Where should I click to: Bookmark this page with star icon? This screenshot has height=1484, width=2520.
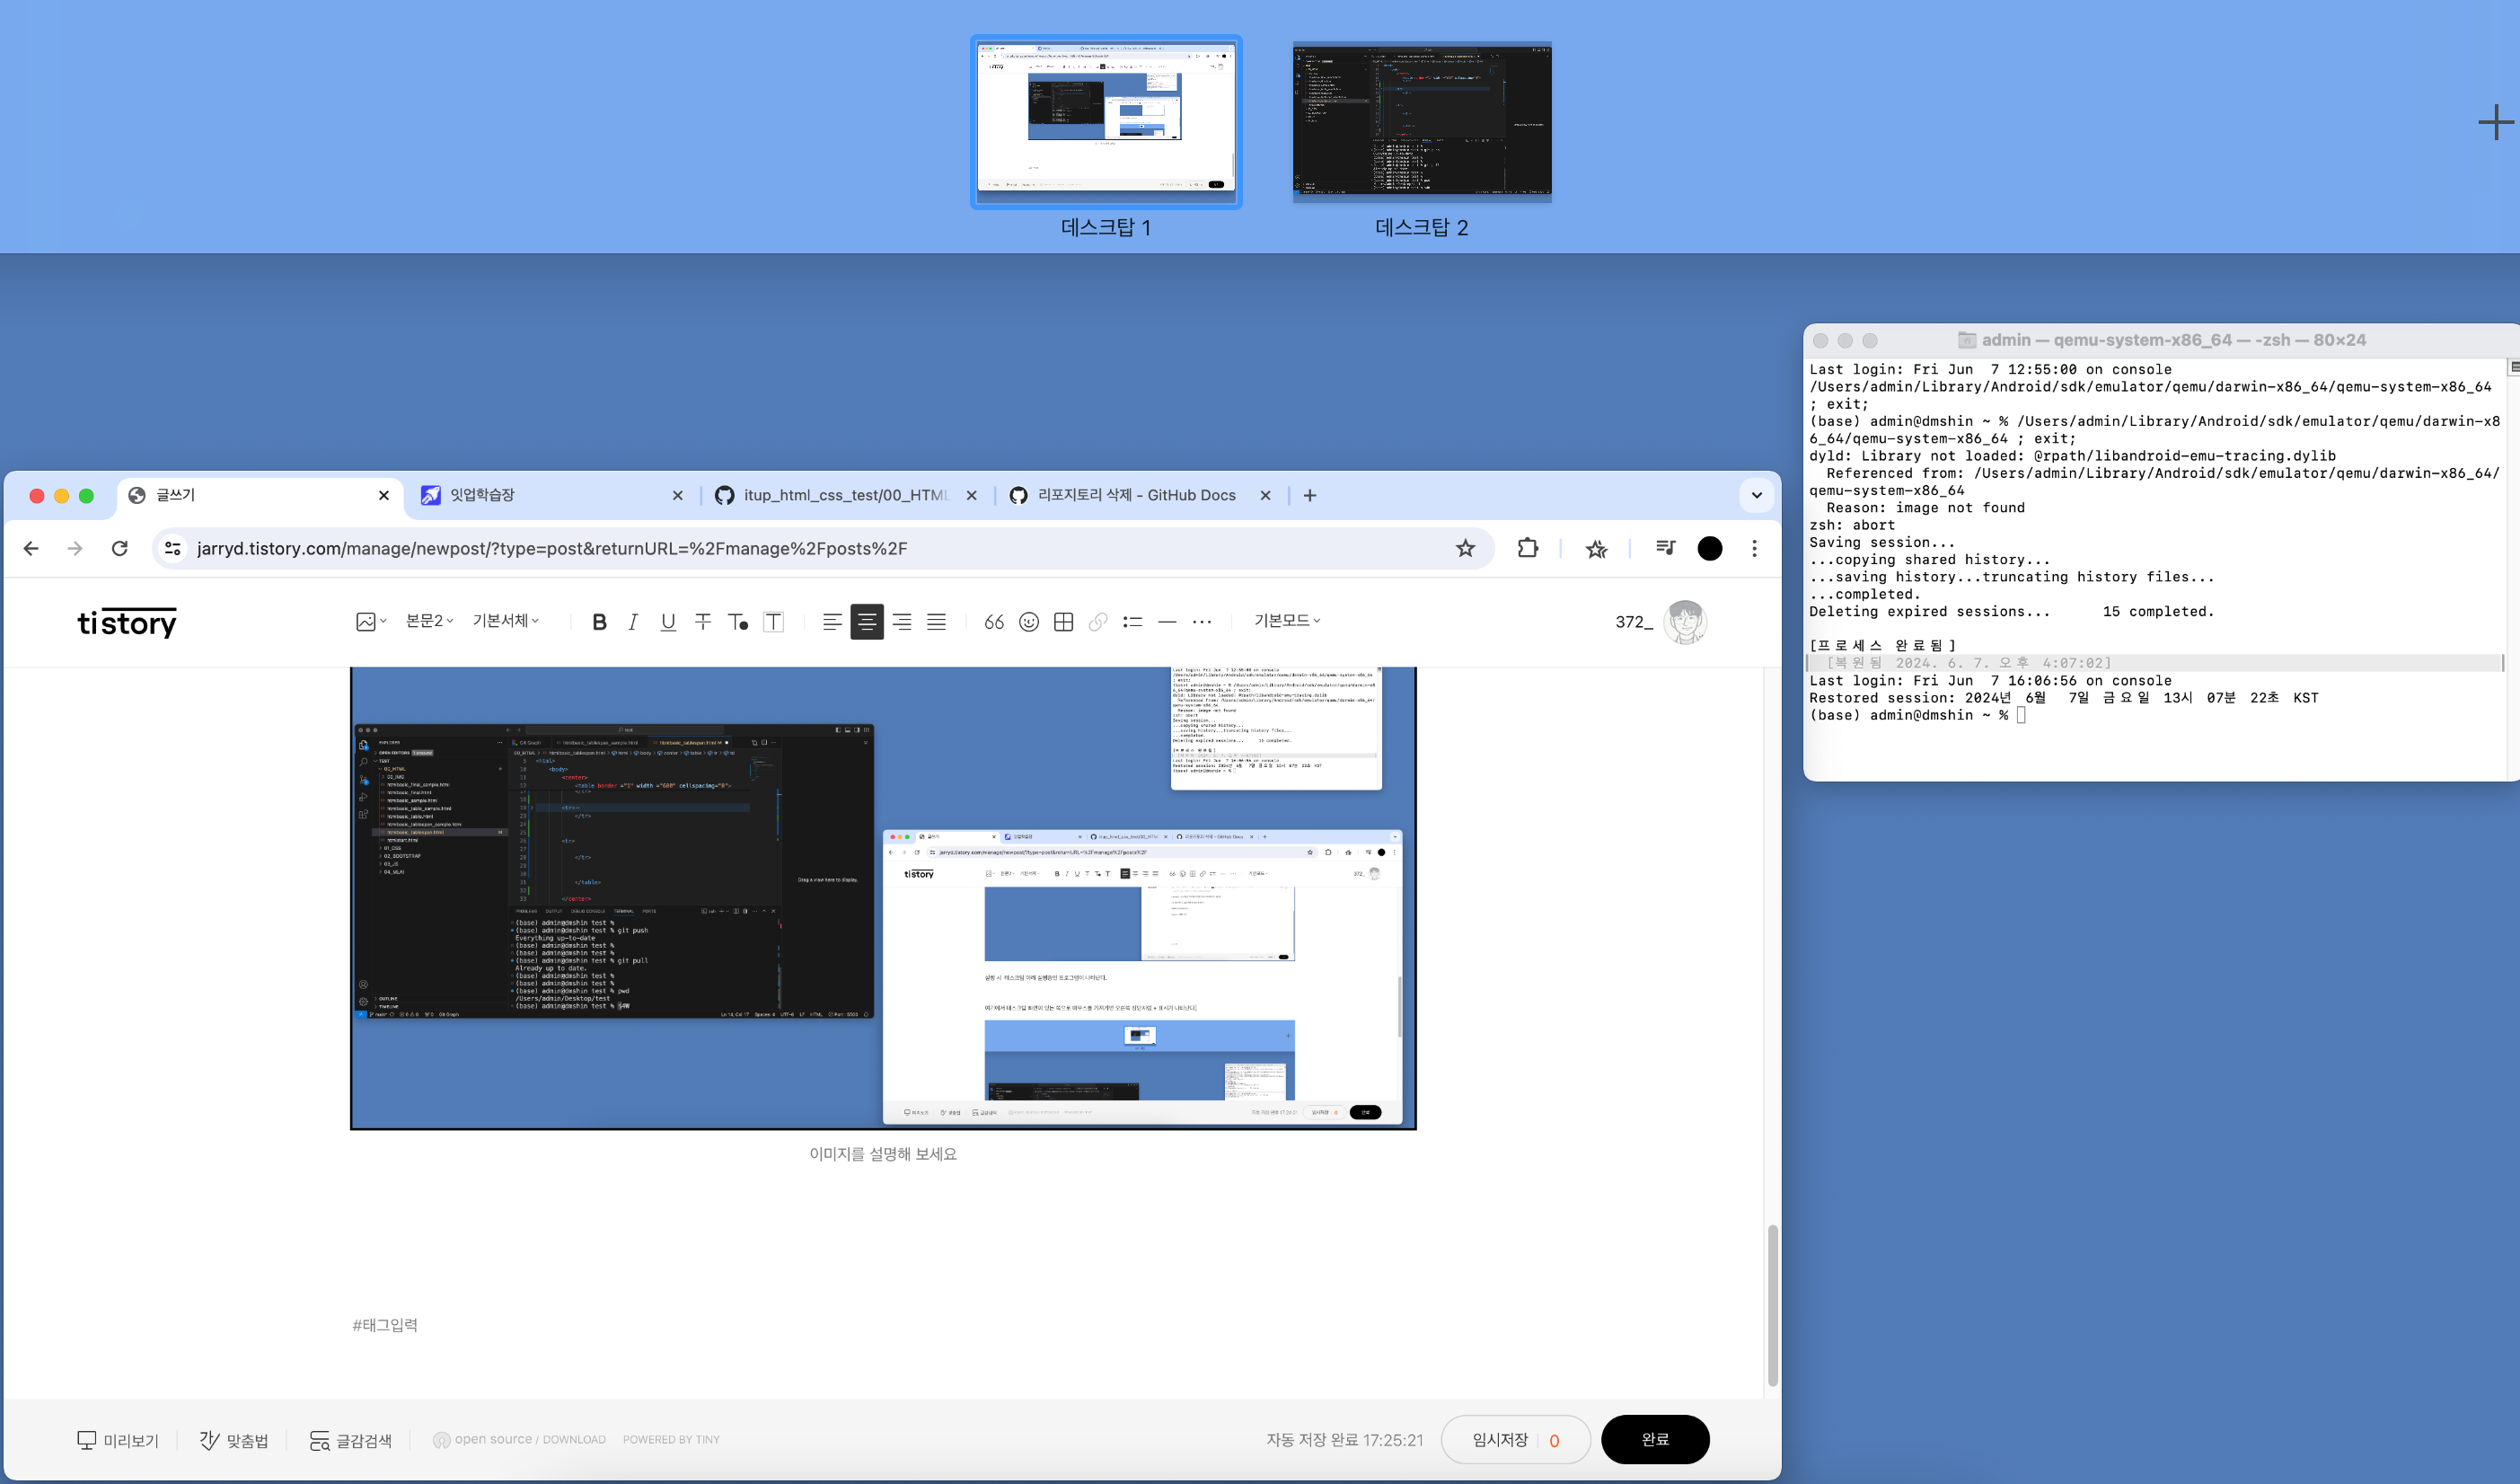coord(1465,548)
